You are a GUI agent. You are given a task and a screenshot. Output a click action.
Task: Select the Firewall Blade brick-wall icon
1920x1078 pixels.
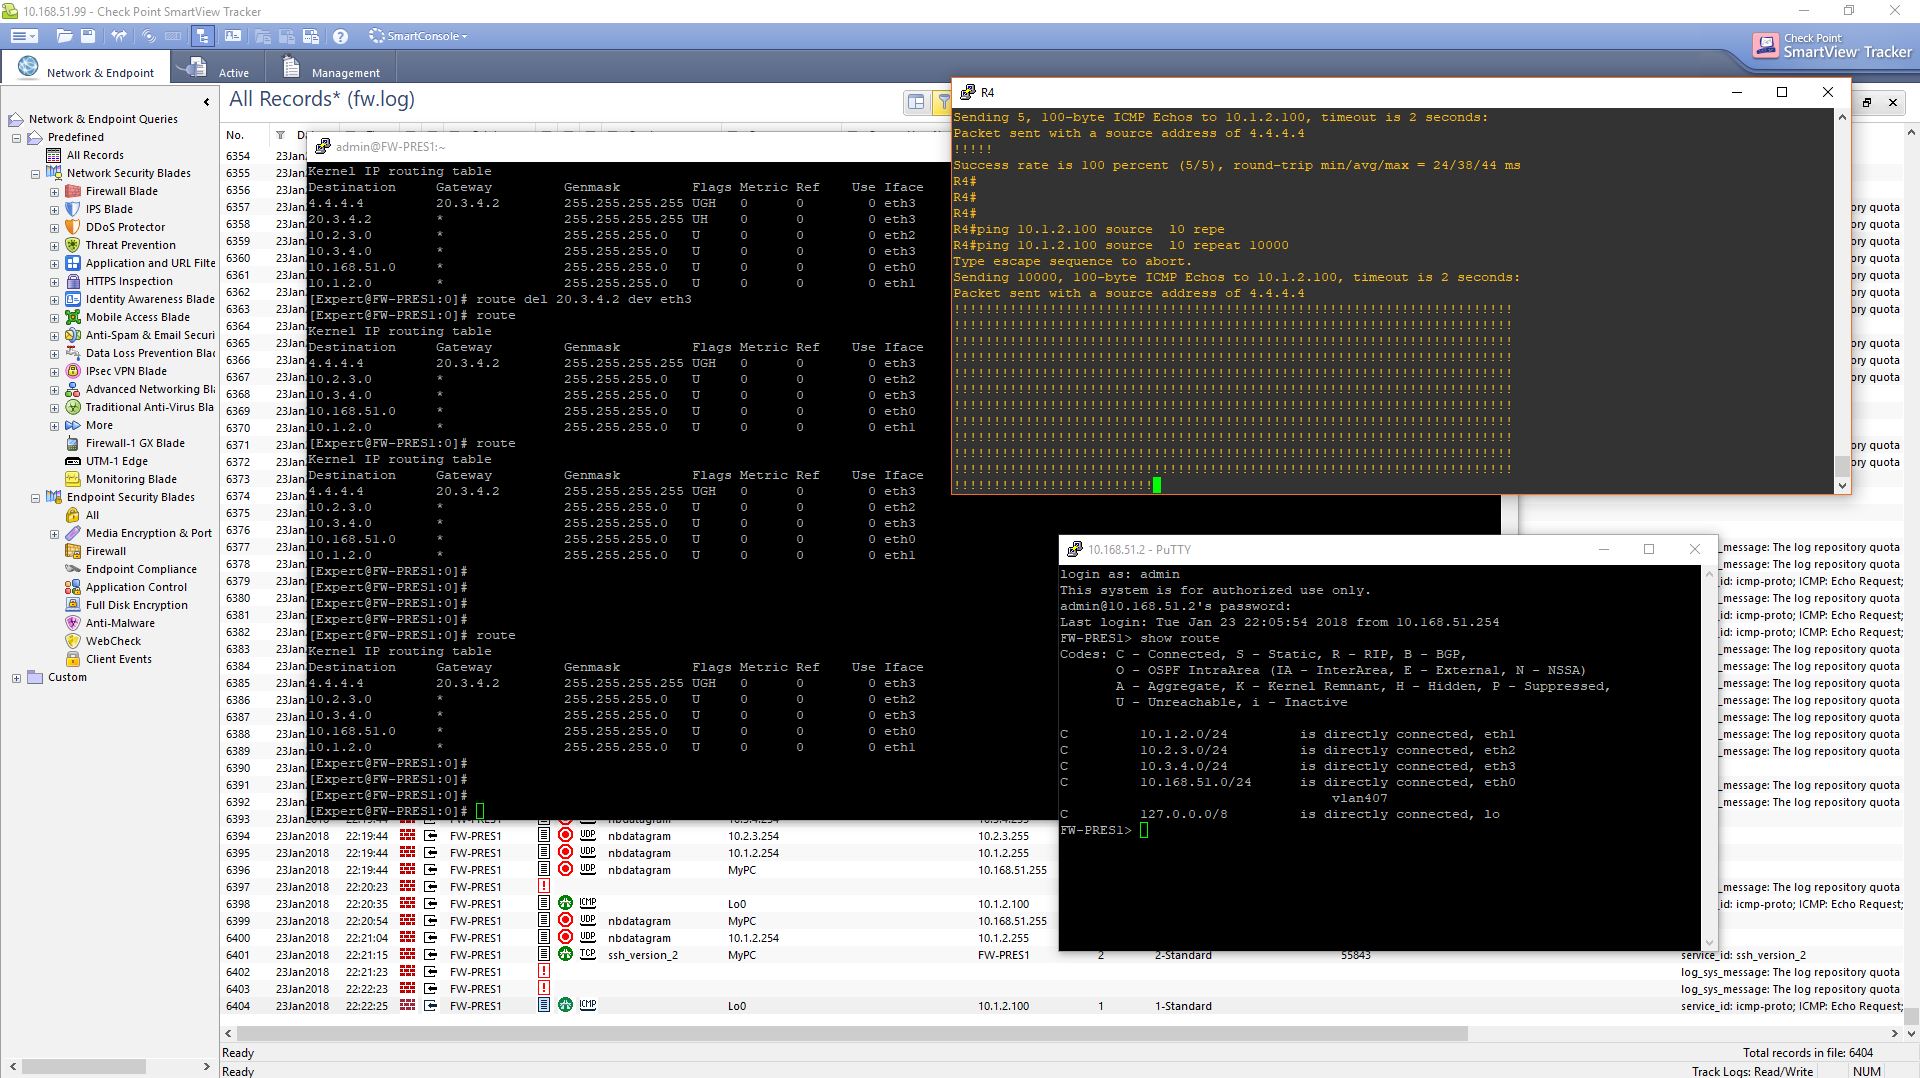click(73, 191)
